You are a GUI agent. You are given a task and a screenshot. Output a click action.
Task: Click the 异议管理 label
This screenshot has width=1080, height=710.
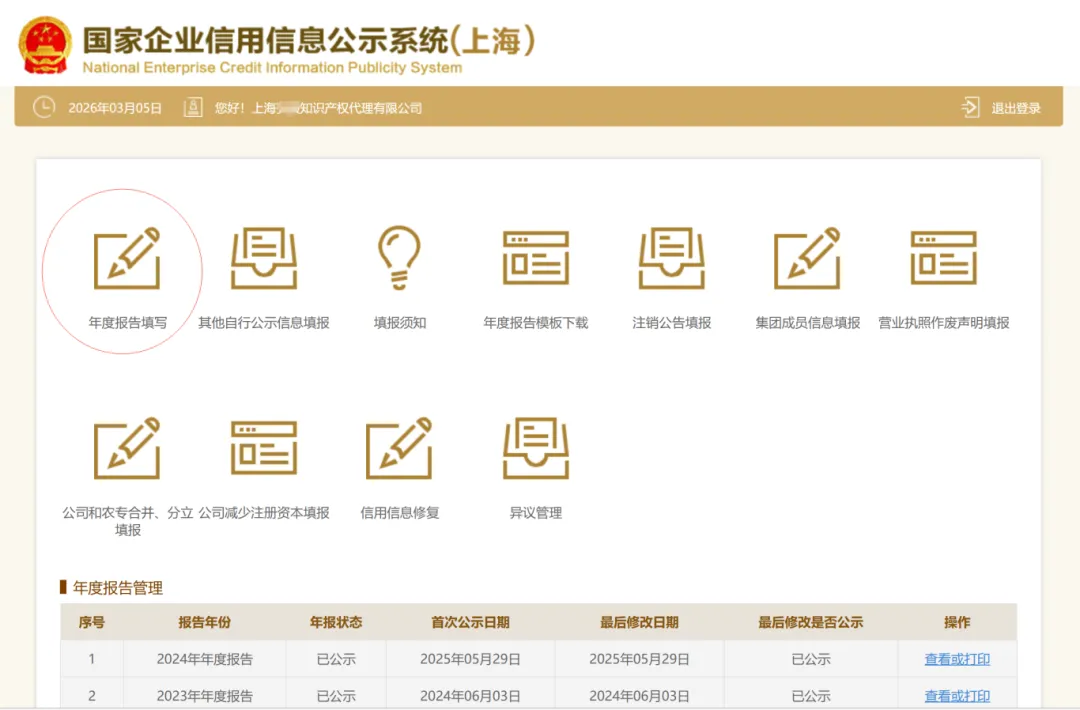point(536,512)
